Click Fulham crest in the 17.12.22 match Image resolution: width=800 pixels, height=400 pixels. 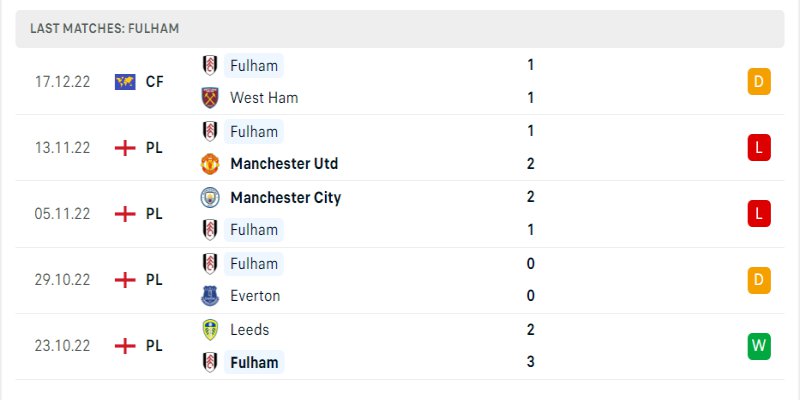click(x=209, y=65)
